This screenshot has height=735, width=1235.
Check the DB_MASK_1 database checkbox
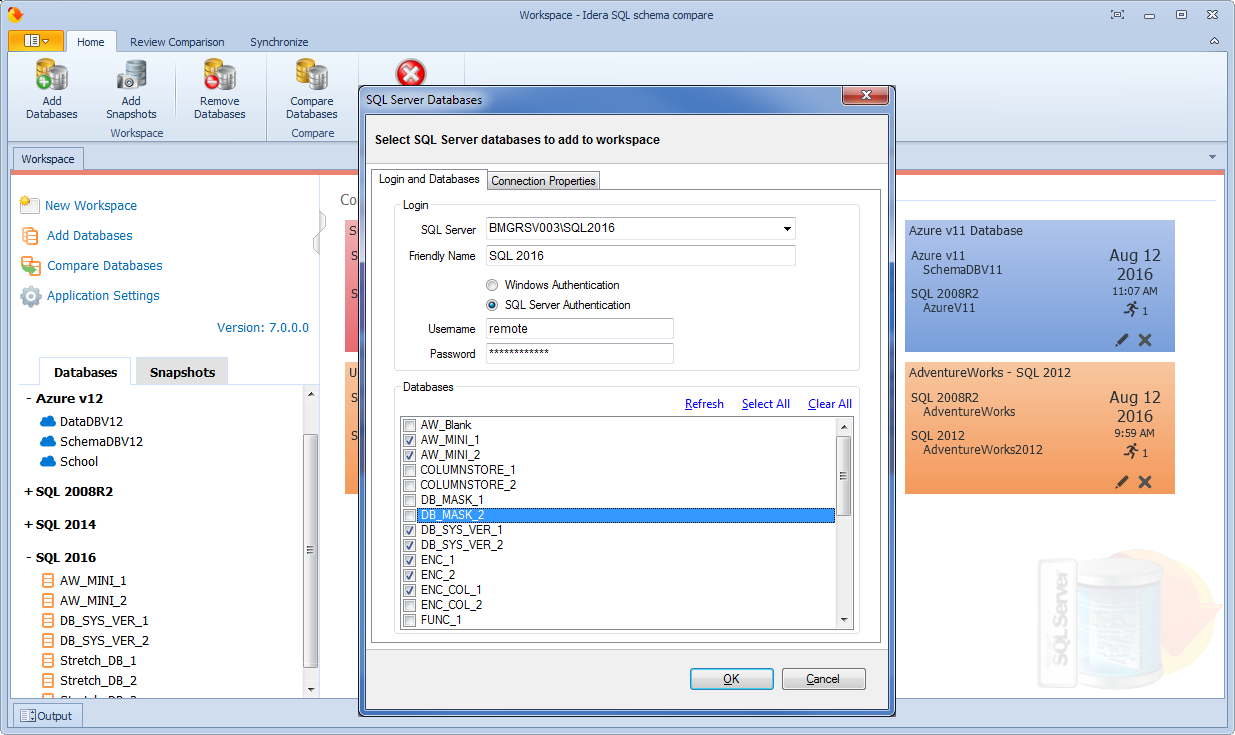click(409, 500)
